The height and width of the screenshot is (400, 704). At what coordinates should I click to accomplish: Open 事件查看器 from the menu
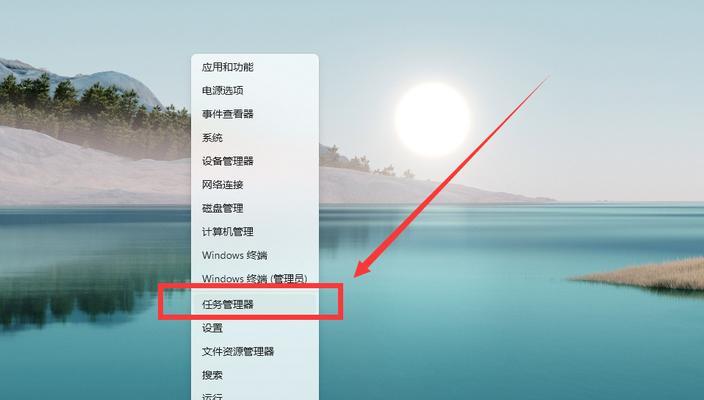pos(255,114)
